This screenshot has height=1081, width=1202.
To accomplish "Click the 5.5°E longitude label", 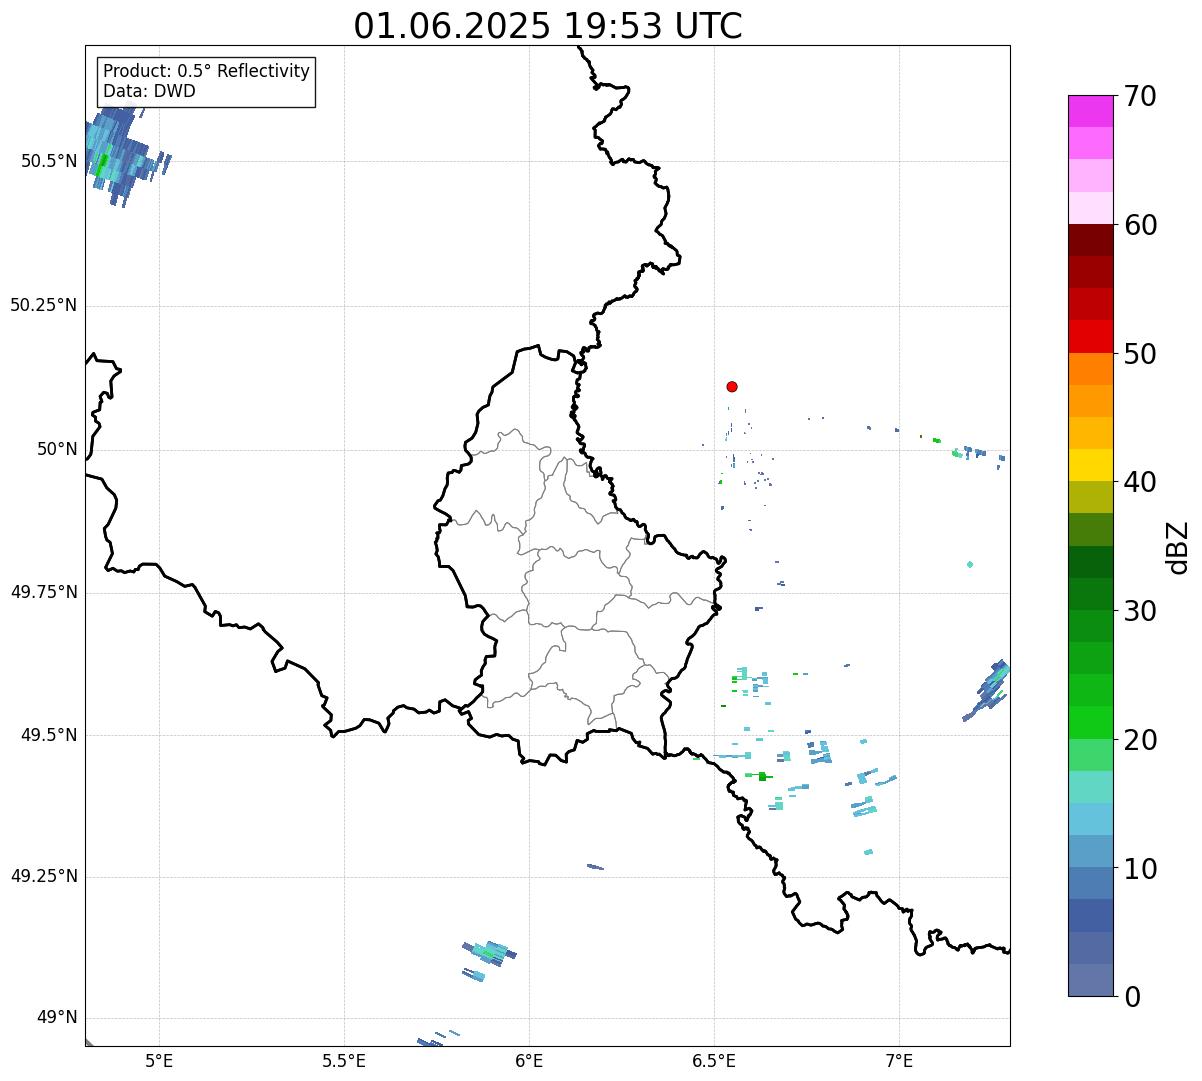I will tap(344, 1061).
